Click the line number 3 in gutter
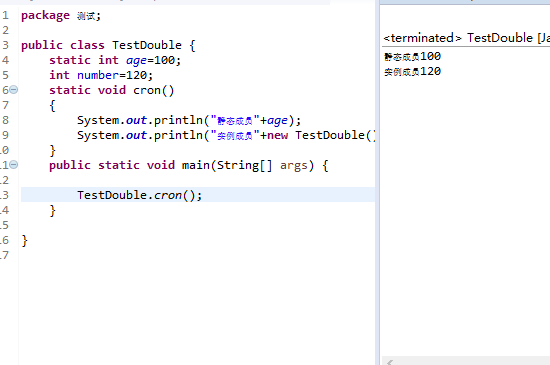Viewport: 550px width, 365px height. [x=5, y=45]
